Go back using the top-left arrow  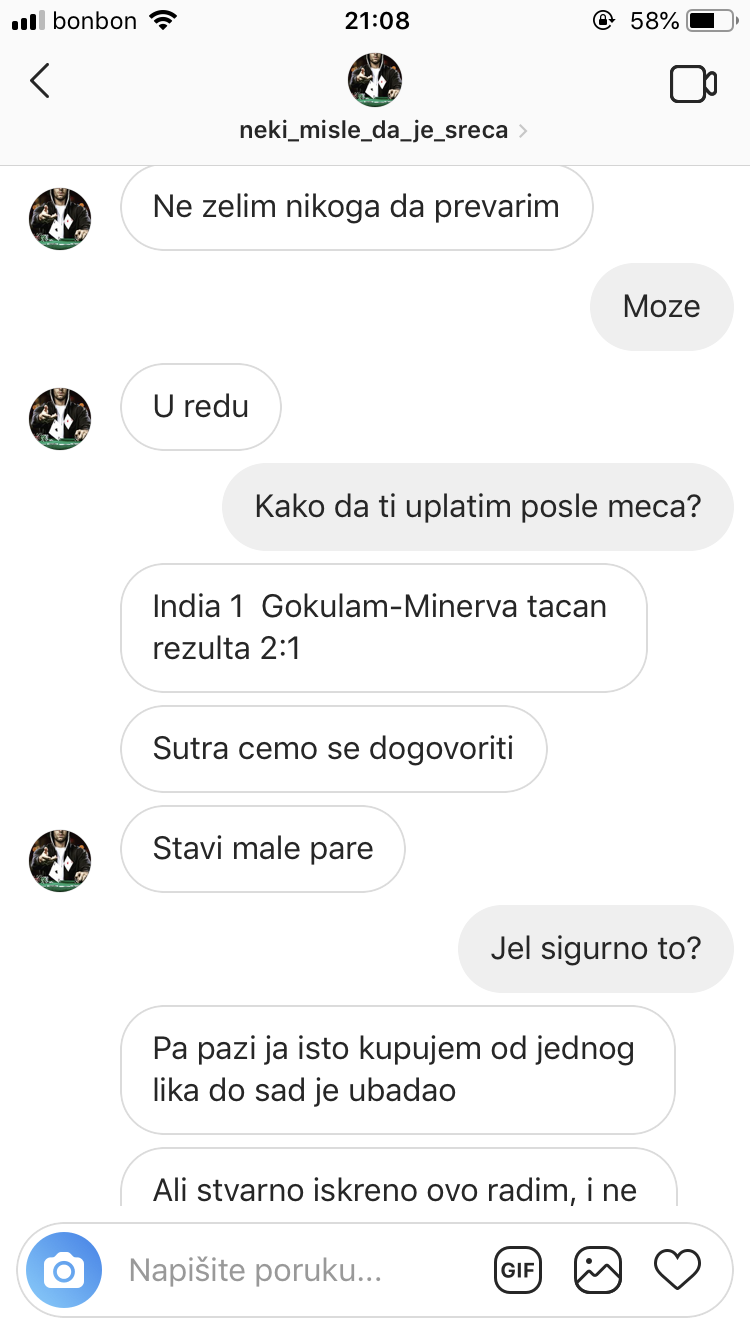(40, 81)
